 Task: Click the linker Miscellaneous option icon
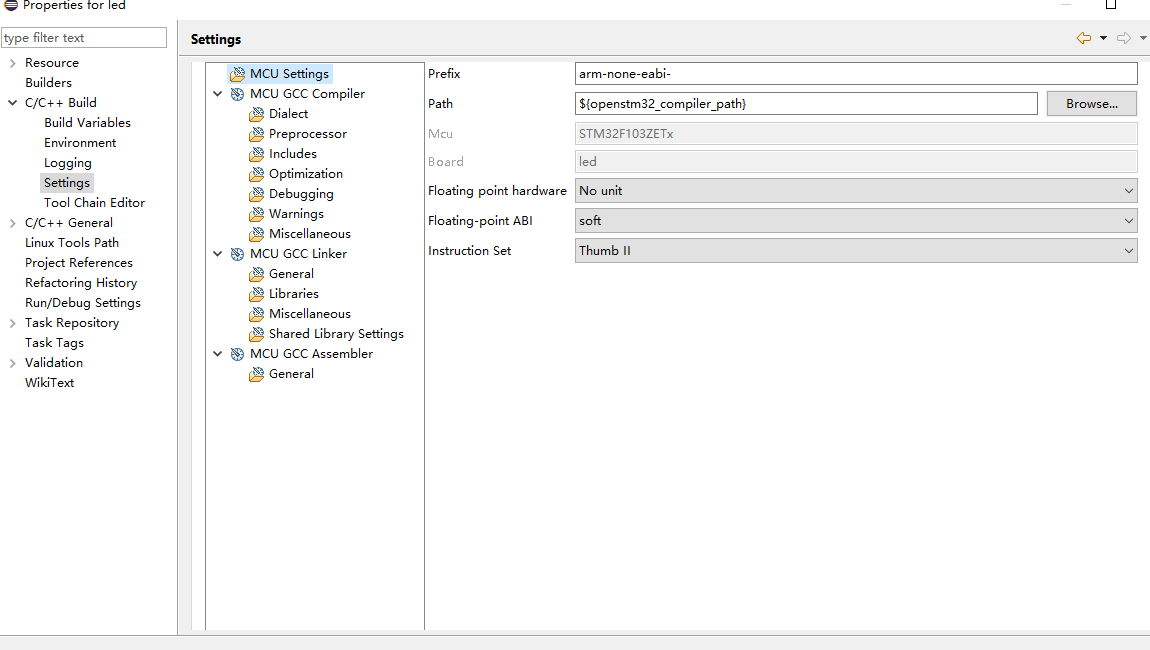(x=257, y=314)
